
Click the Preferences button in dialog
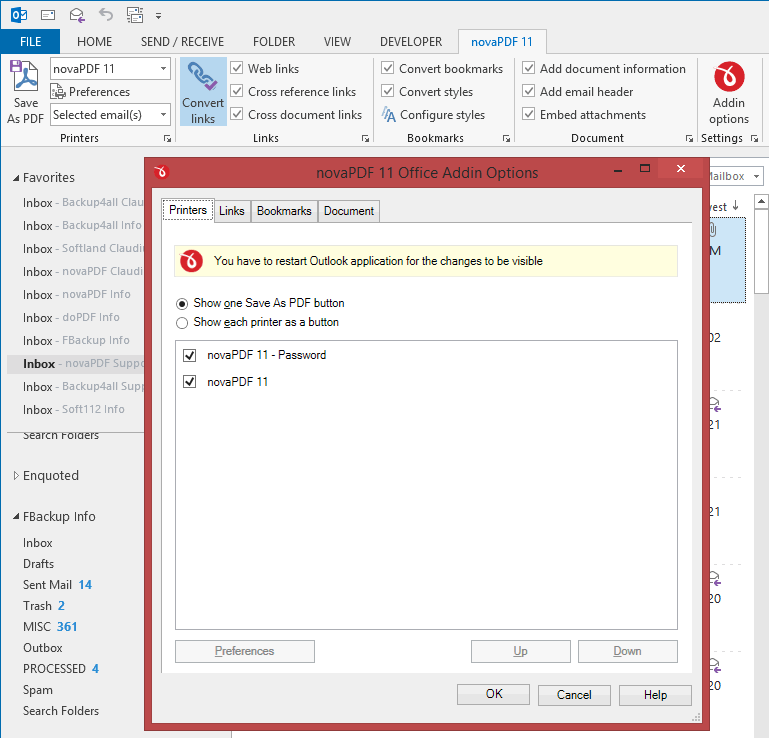click(x=245, y=651)
